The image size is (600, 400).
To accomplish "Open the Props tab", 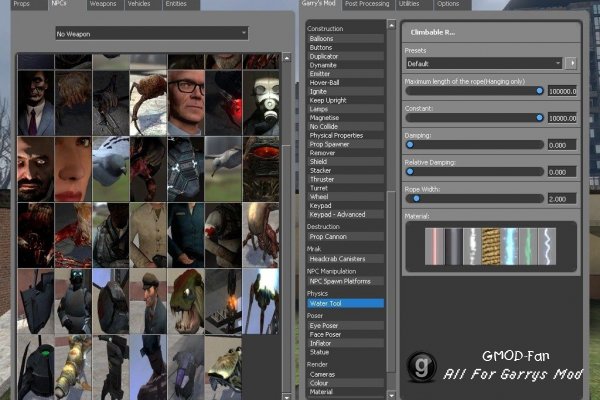I will tap(27, 5).
